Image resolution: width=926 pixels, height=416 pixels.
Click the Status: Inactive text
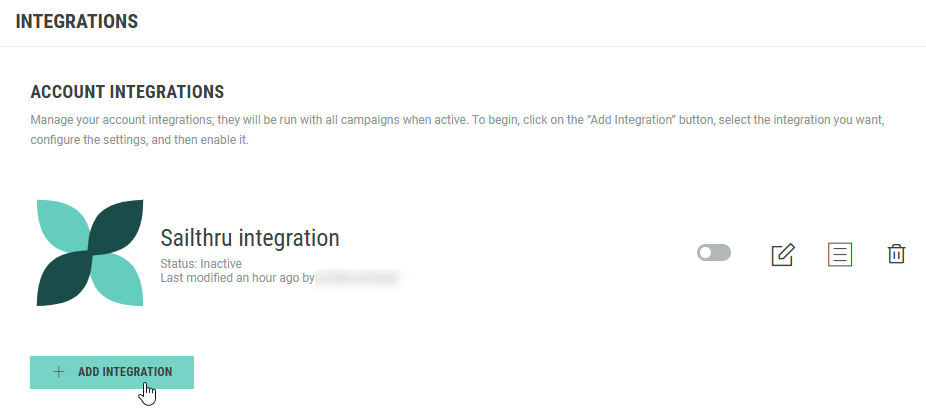point(201,263)
